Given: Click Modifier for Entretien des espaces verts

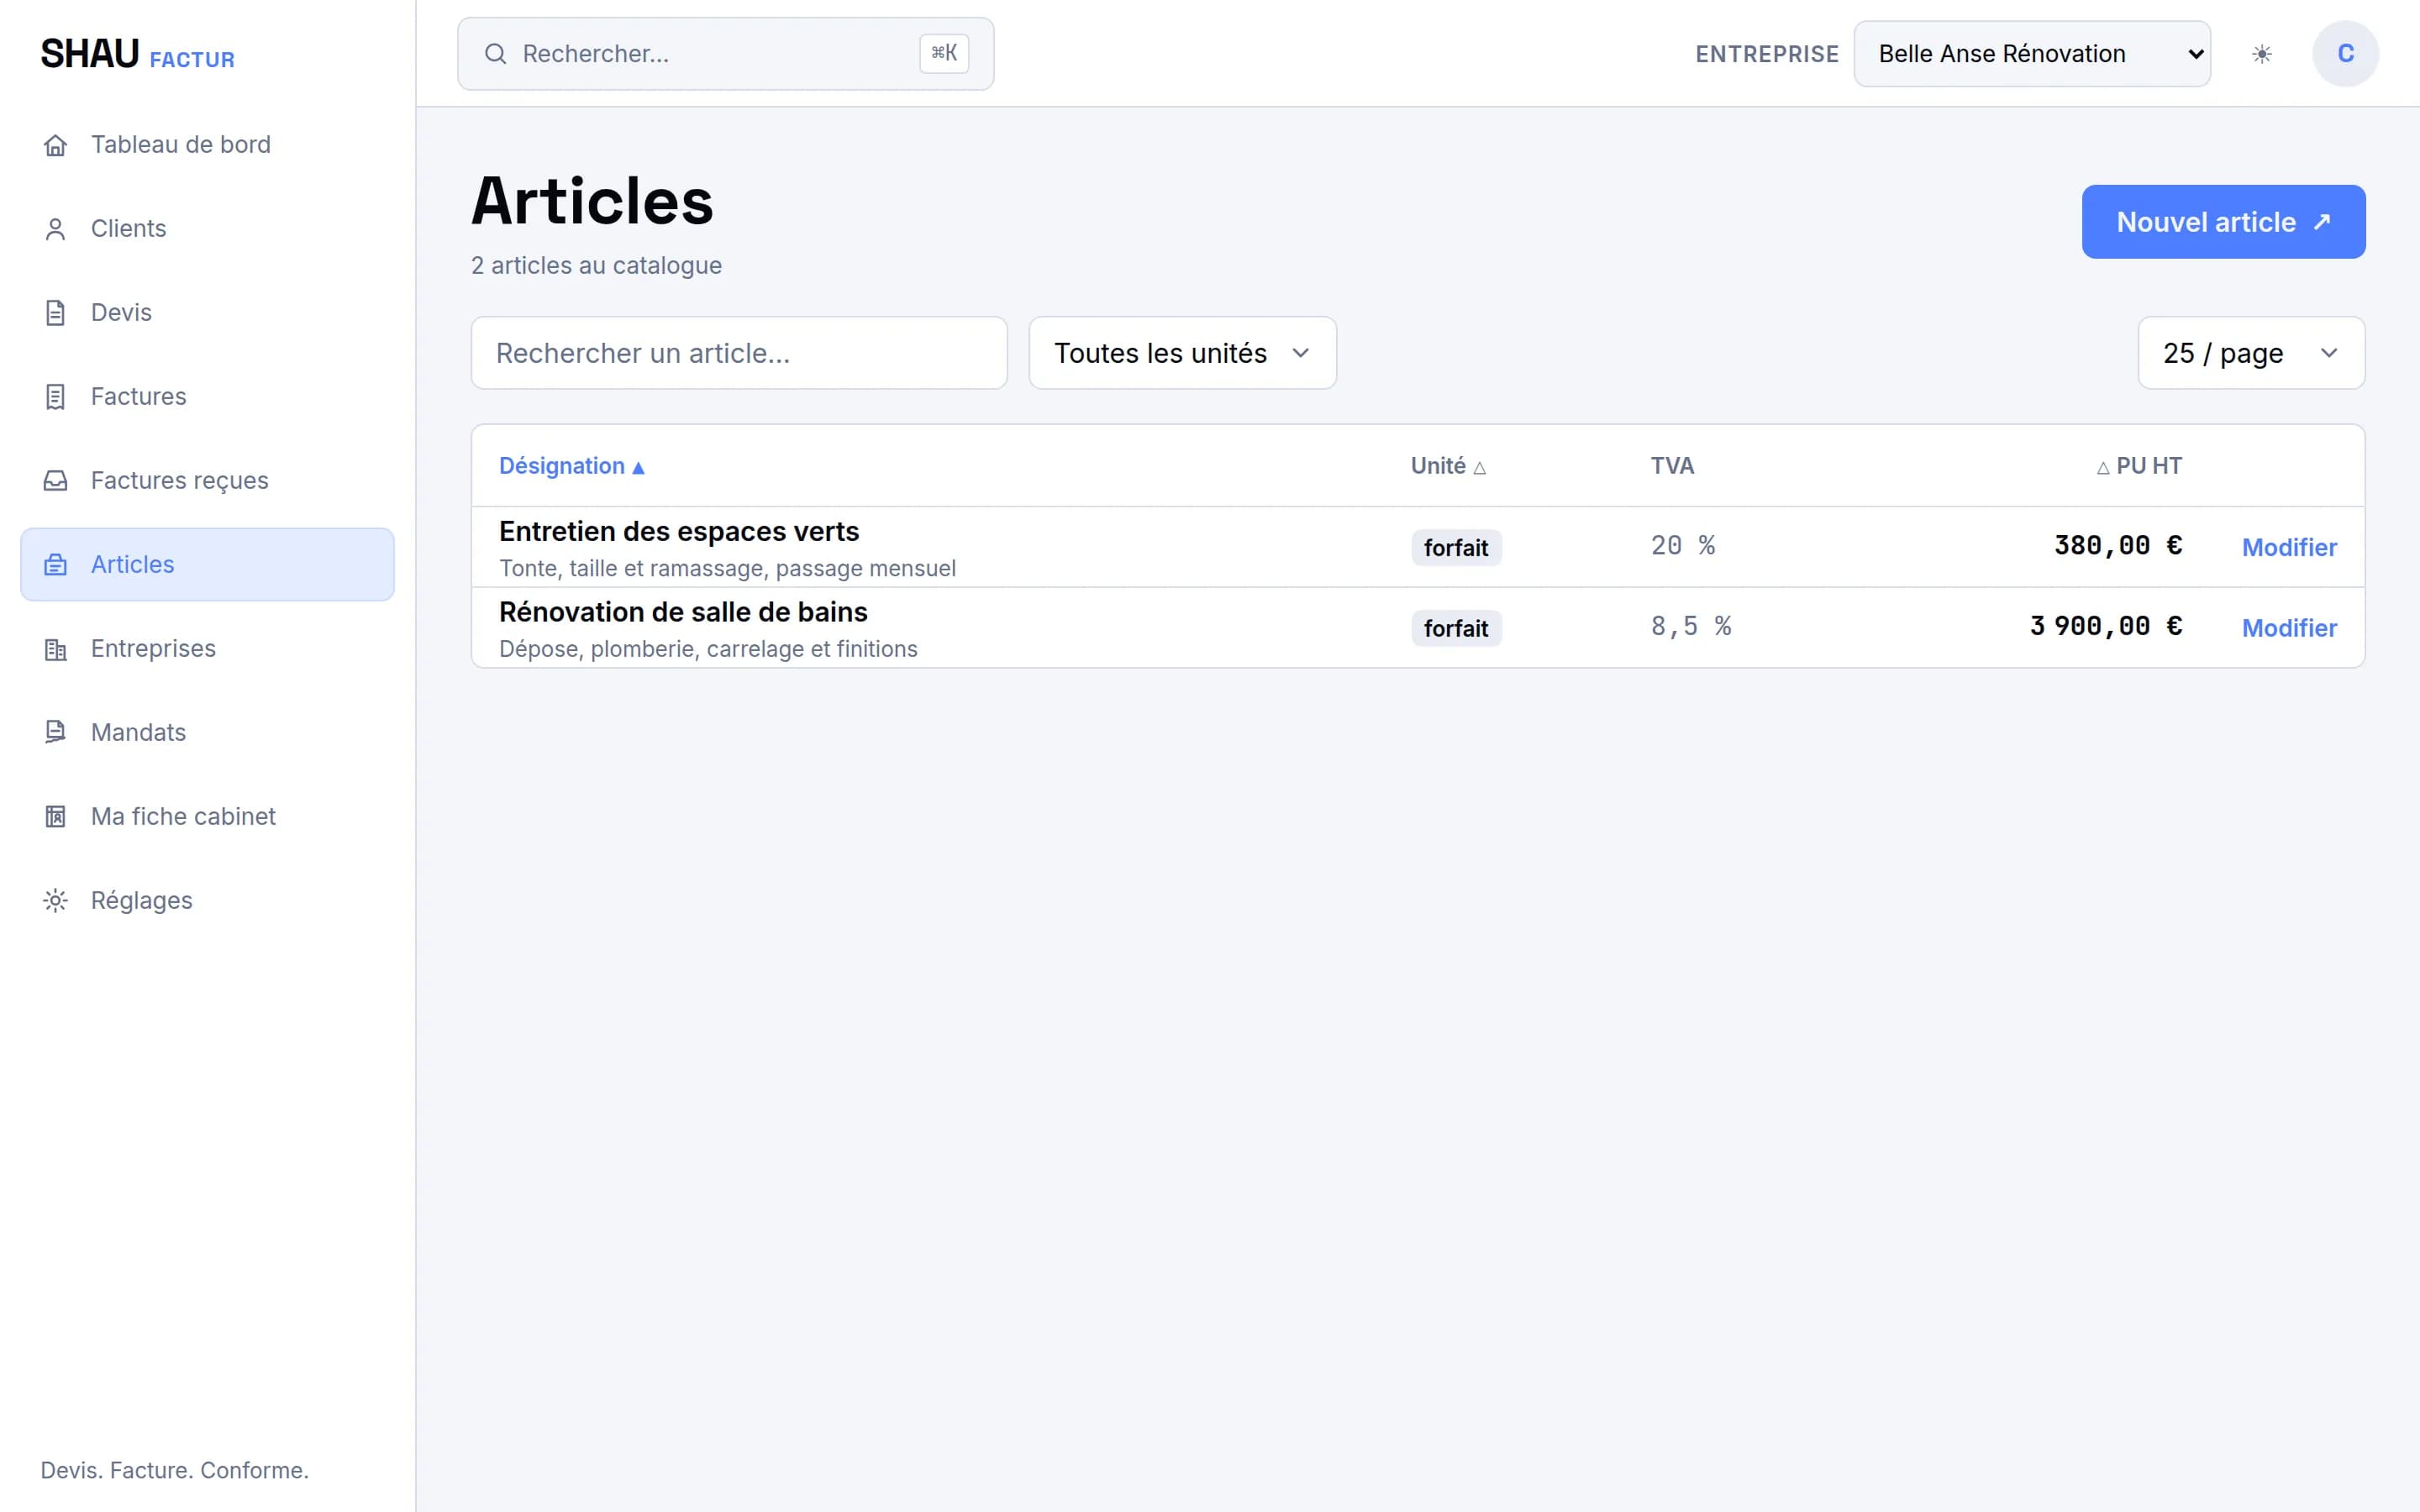Looking at the screenshot, I should tap(2289, 548).
